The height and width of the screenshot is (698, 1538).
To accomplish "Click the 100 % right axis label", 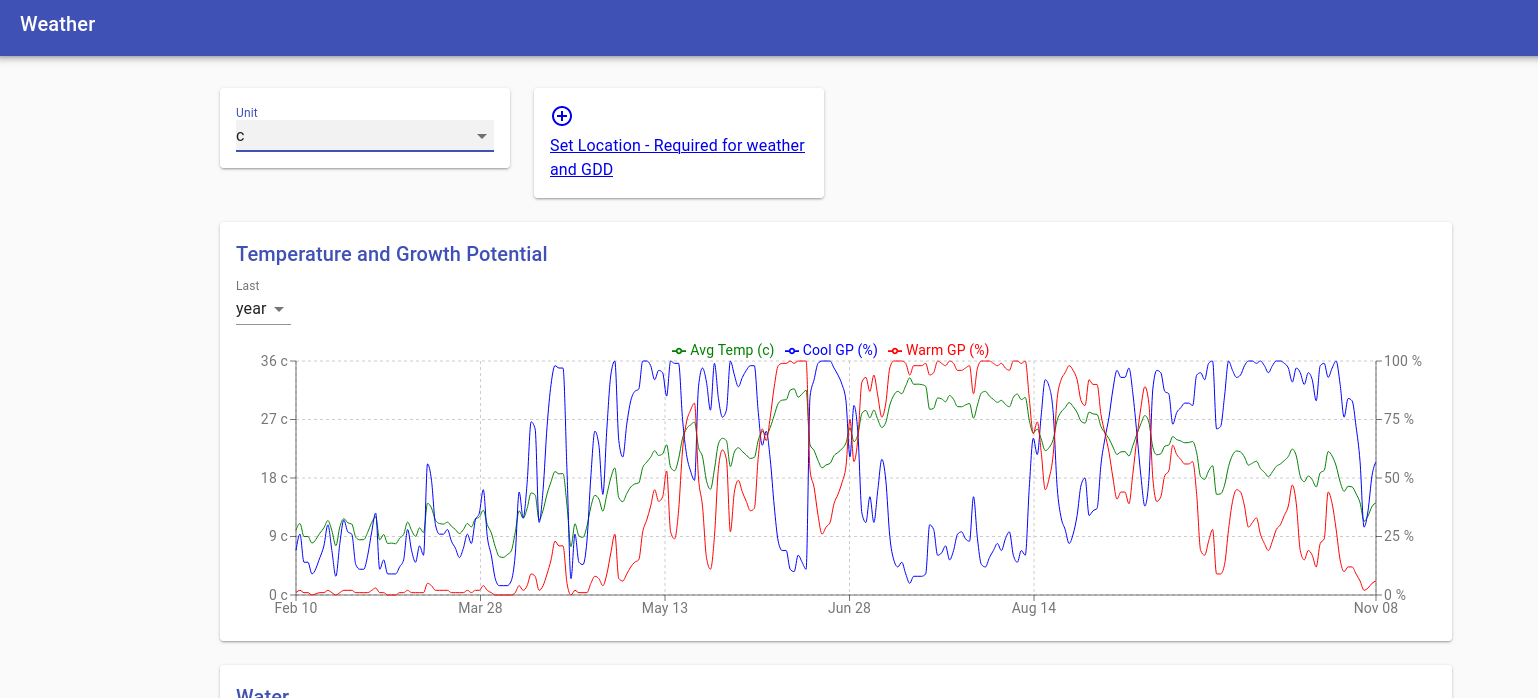I will point(1402,361).
